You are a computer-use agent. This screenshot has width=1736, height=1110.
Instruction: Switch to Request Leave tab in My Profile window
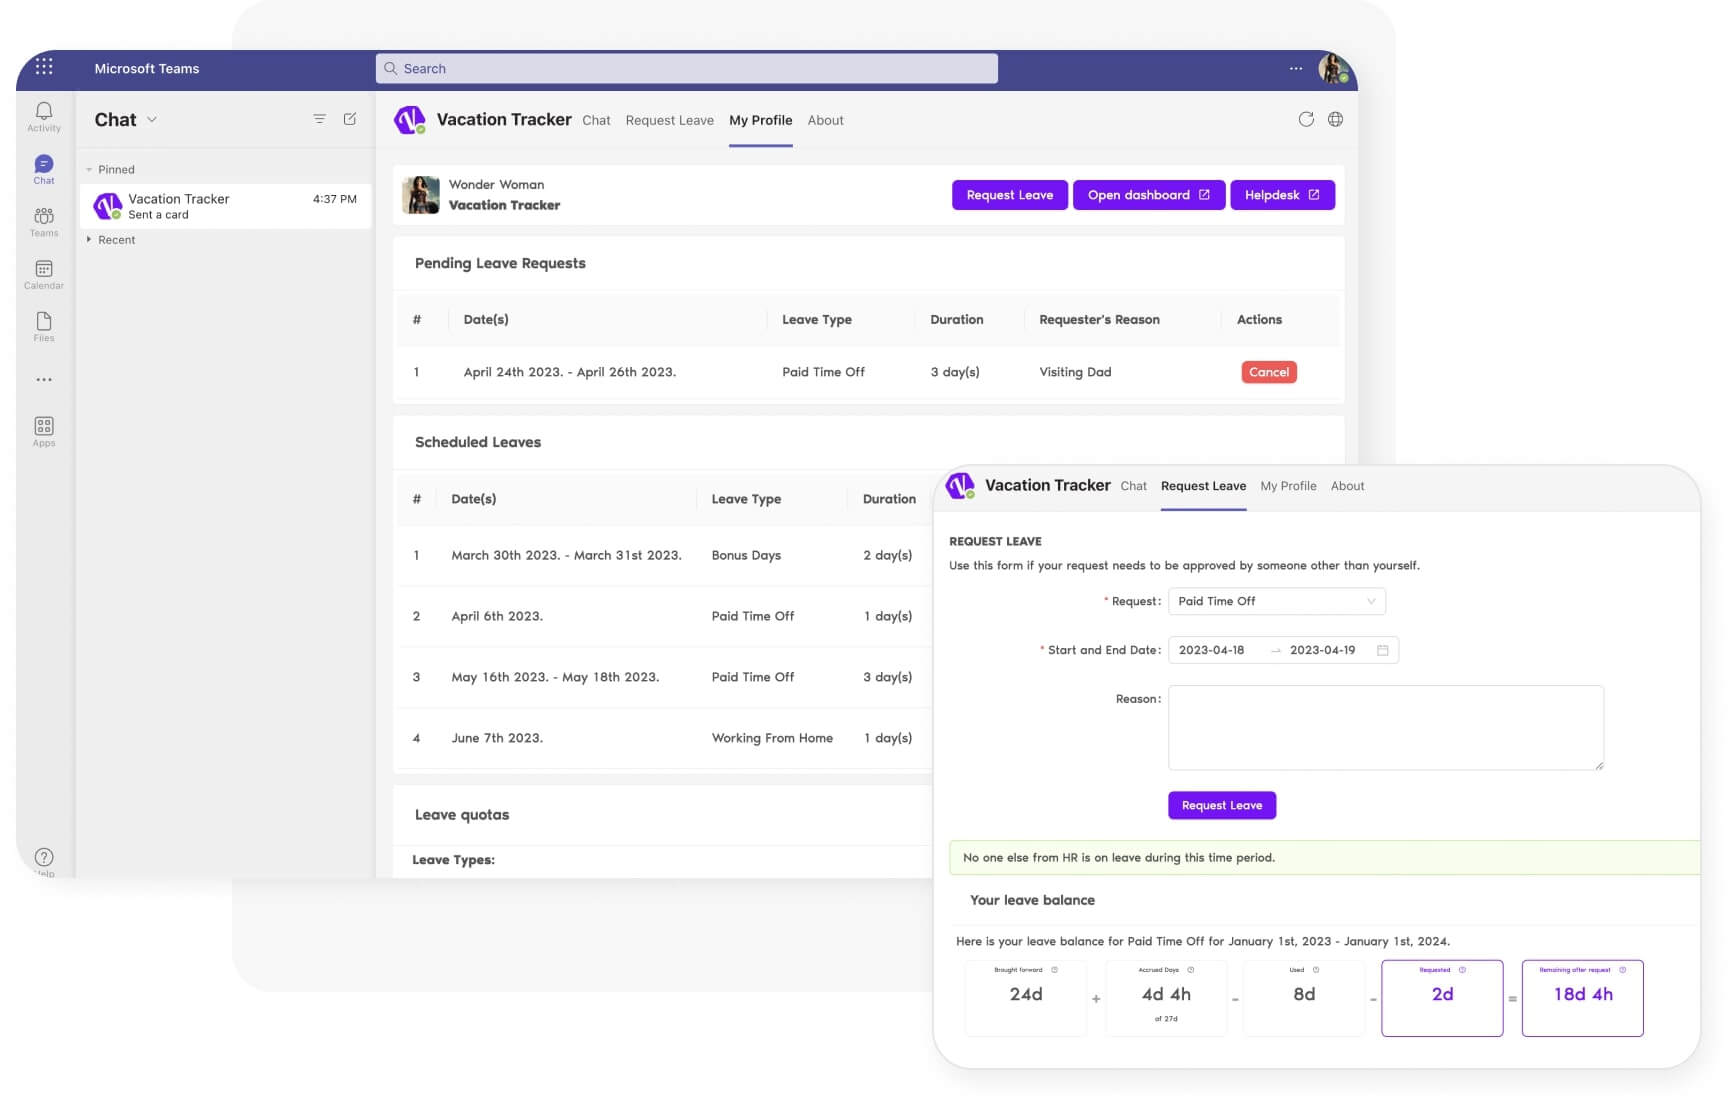click(670, 120)
